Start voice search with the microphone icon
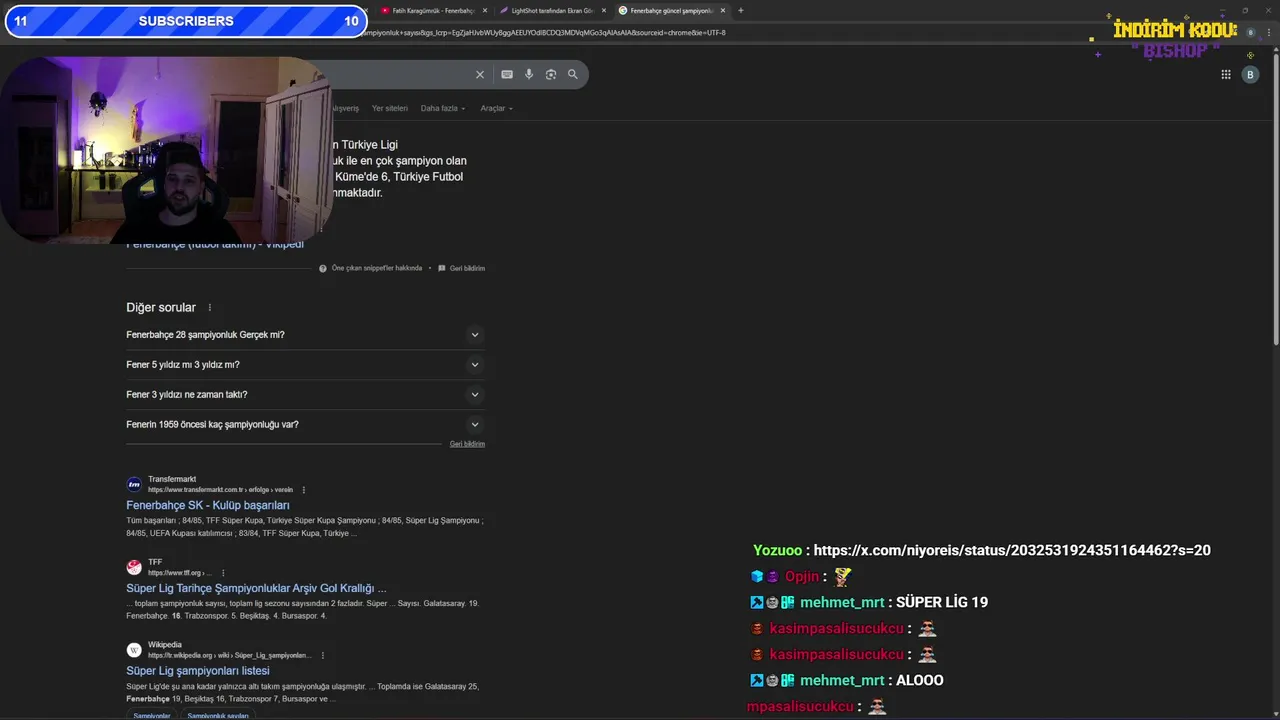The image size is (1280, 720). click(529, 74)
